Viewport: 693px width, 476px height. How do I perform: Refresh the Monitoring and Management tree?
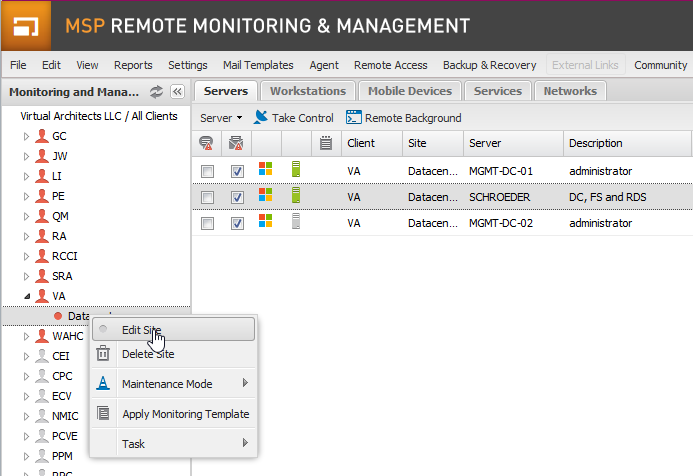pos(156,91)
